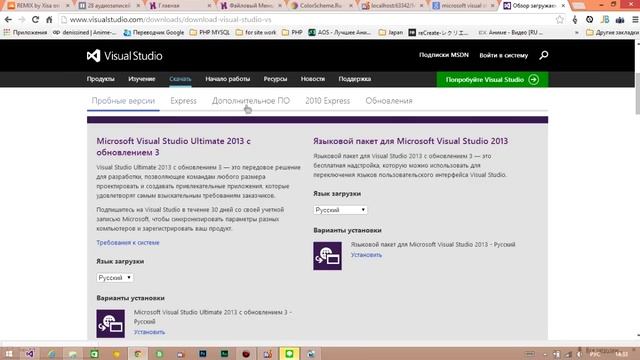Open the Chrome menu hamburger icon
The width and height of the screenshot is (640, 360).
[635, 19]
